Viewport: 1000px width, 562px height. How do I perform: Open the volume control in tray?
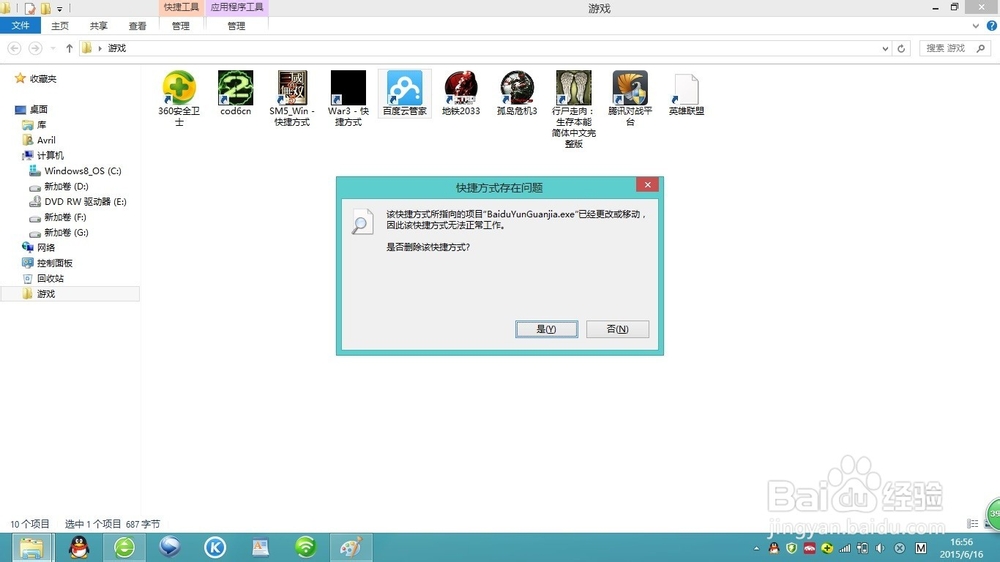pyautogui.click(x=881, y=548)
